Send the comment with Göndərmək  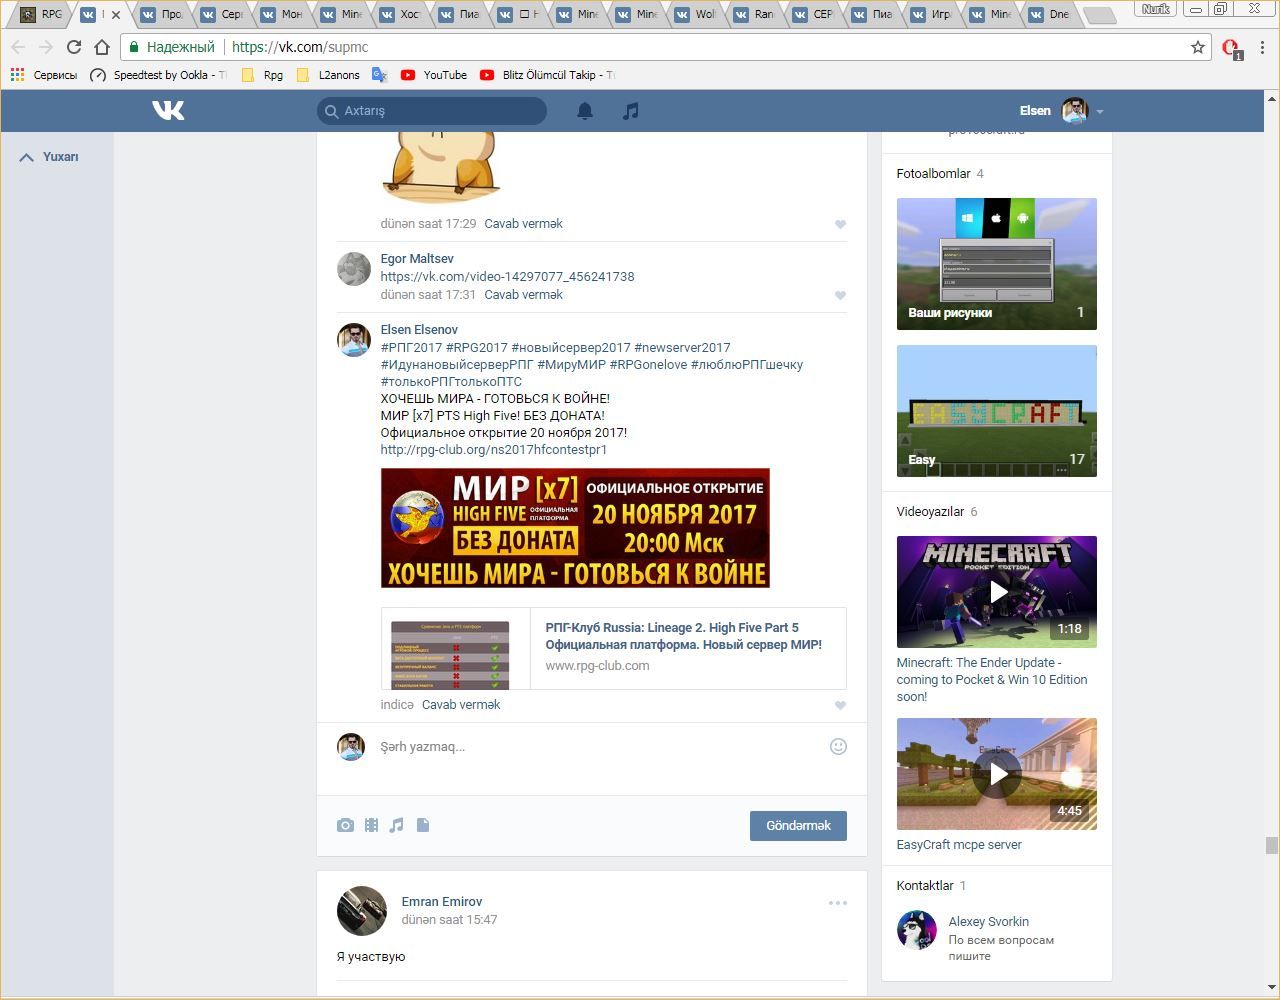tap(798, 825)
